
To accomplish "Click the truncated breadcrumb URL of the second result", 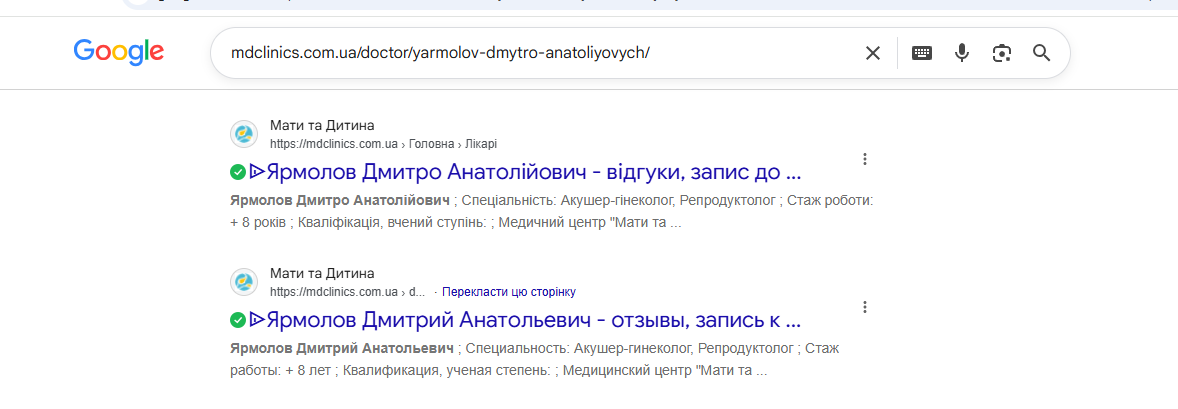I will coord(348,292).
